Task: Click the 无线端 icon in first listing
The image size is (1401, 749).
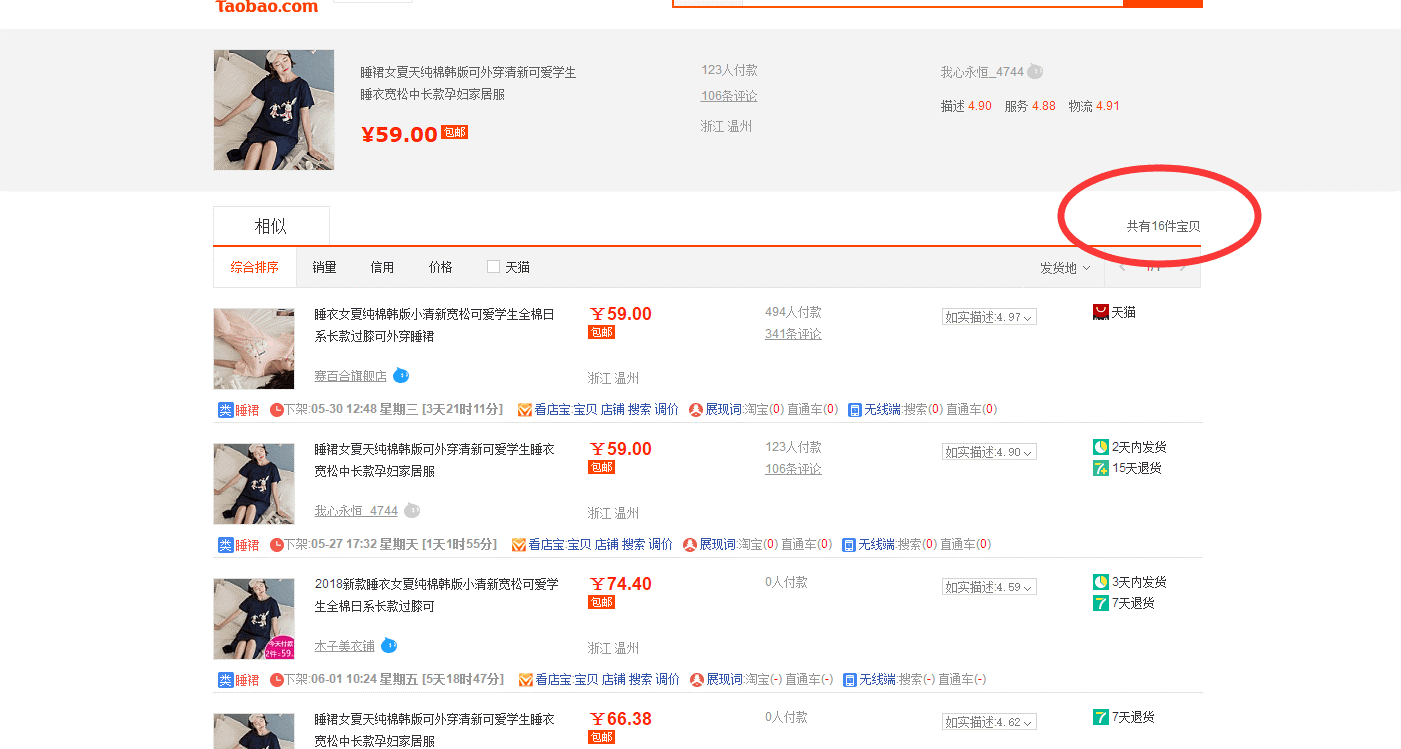Action: [x=855, y=410]
